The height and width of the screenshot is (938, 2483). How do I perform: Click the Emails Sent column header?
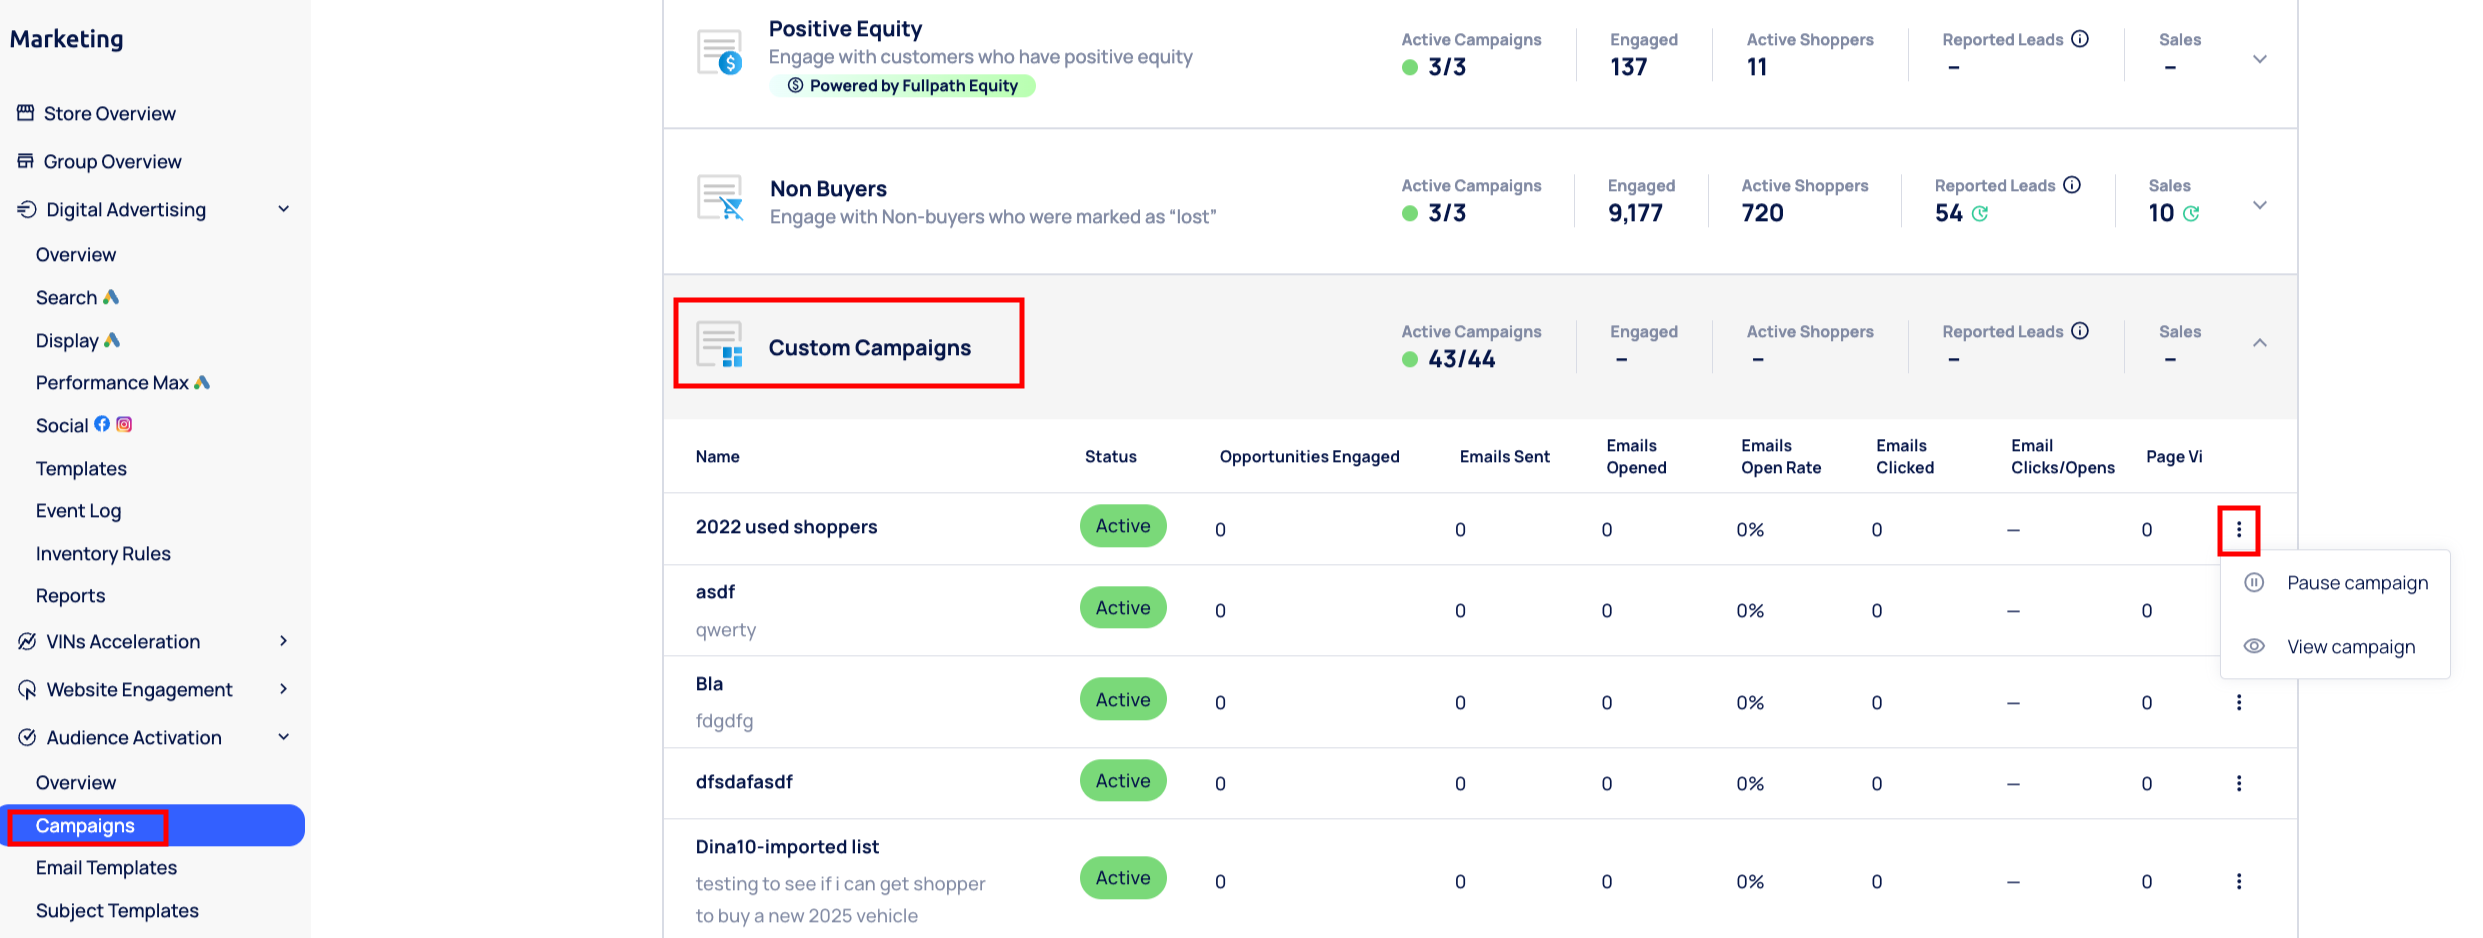click(1504, 457)
